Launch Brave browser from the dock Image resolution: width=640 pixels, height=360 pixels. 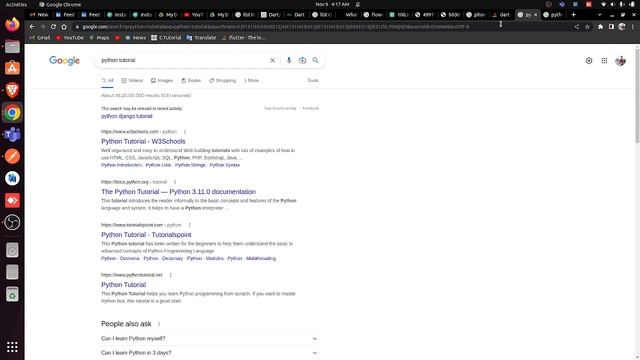pyautogui.click(x=12, y=90)
